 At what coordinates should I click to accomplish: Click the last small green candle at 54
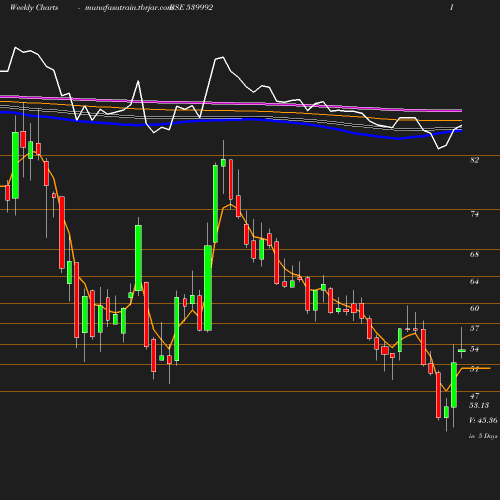coord(462,350)
